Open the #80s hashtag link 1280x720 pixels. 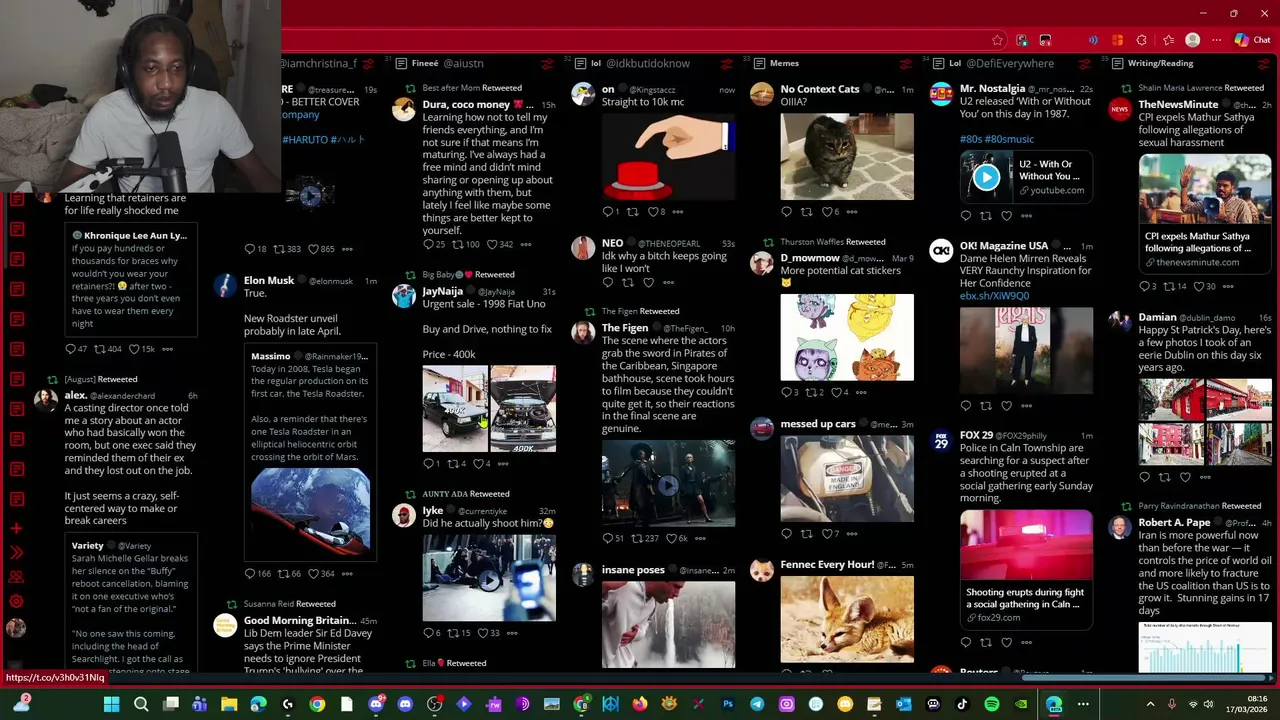[x=970, y=139]
